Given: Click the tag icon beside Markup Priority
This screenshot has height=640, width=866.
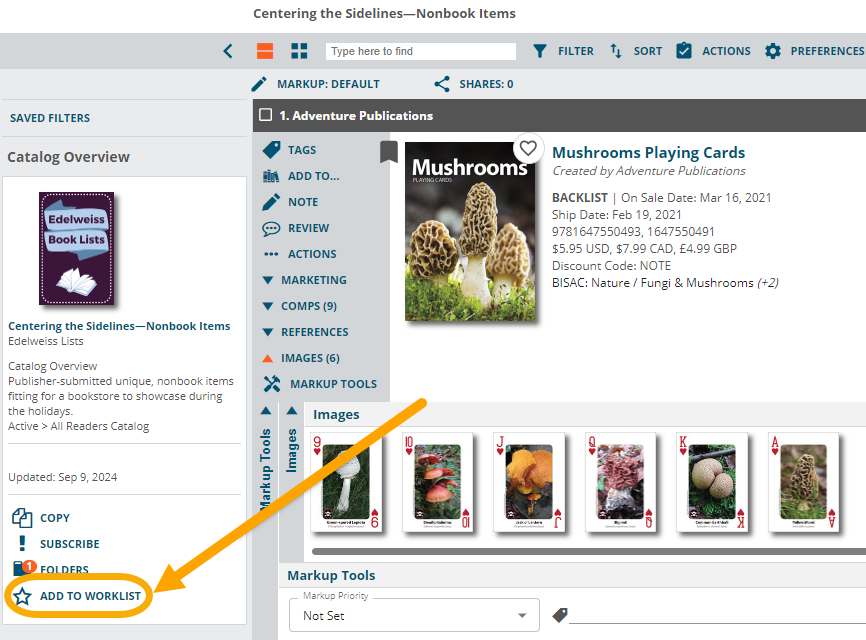Looking at the screenshot, I should point(560,615).
